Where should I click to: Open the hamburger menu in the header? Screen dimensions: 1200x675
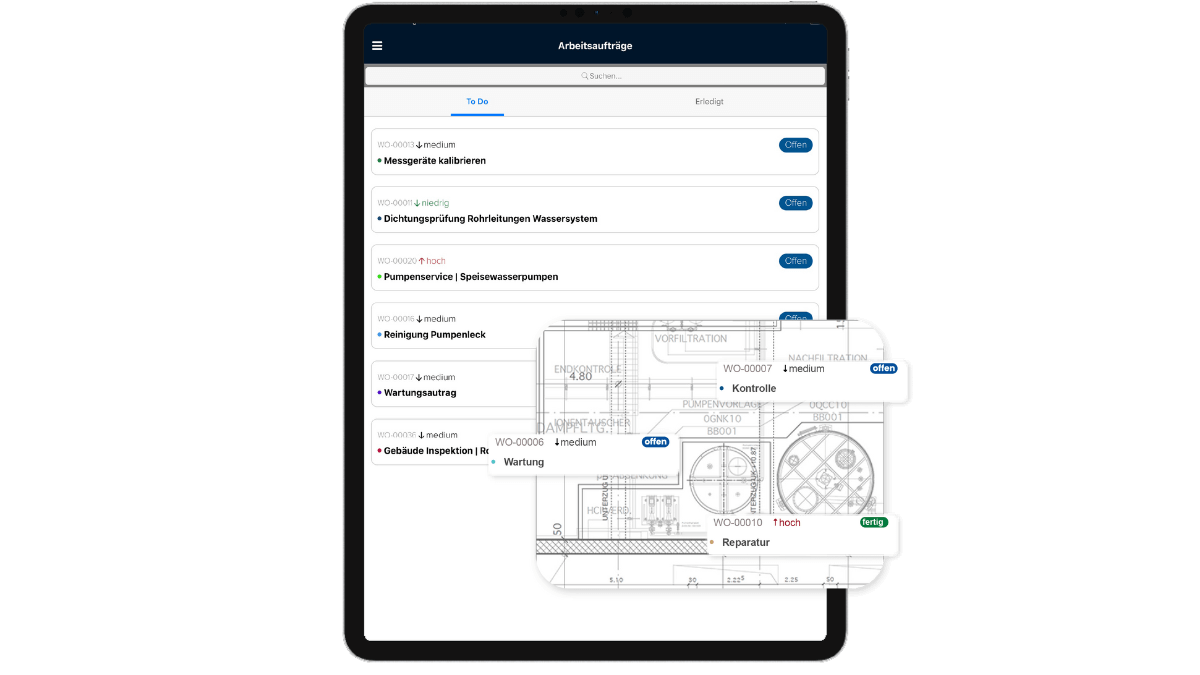click(377, 46)
